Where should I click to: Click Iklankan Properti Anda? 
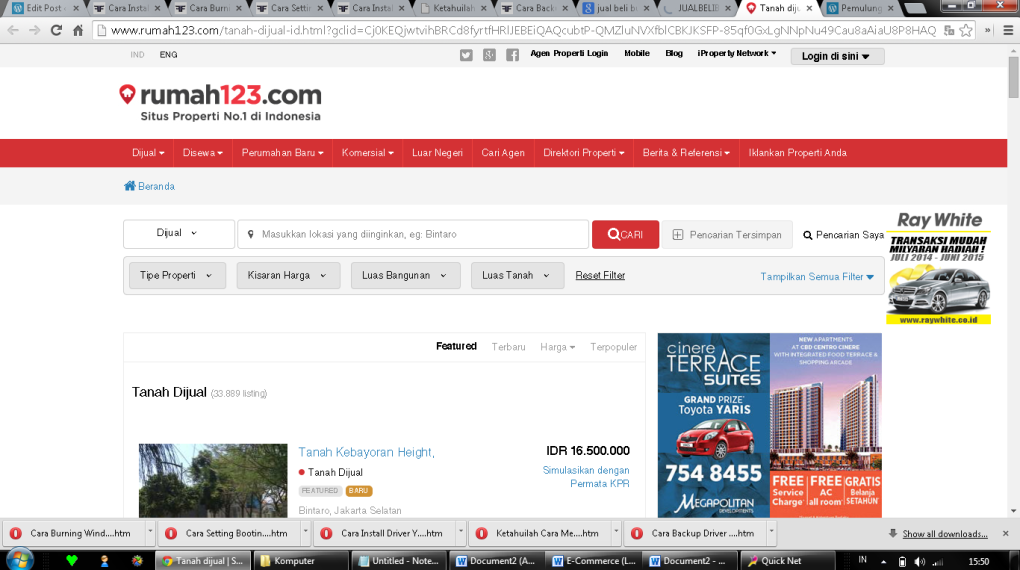pos(798,153)
